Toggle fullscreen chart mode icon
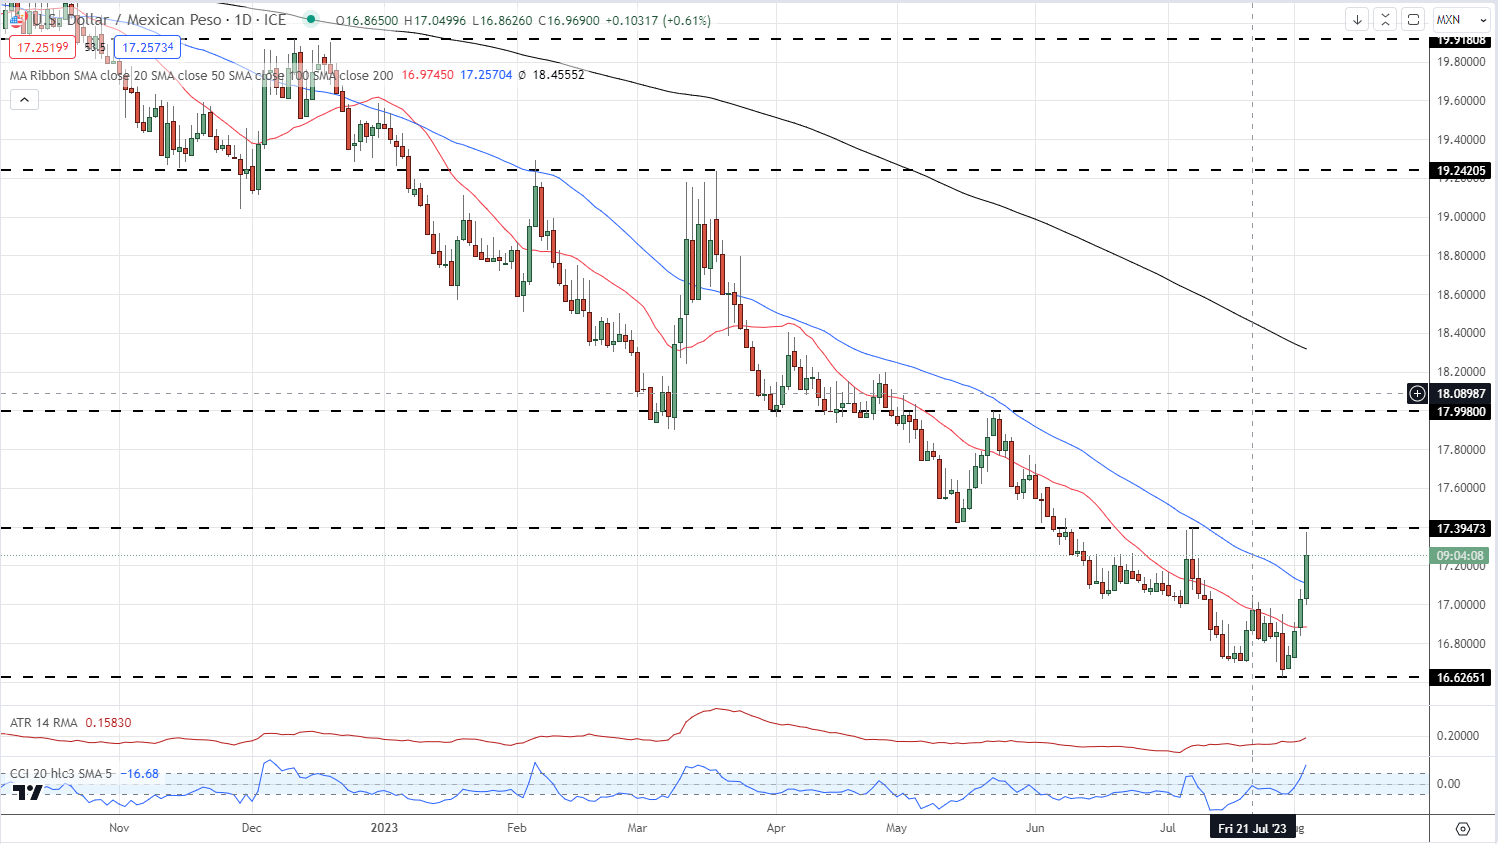1498x844 pixels. coord(1413,19)
